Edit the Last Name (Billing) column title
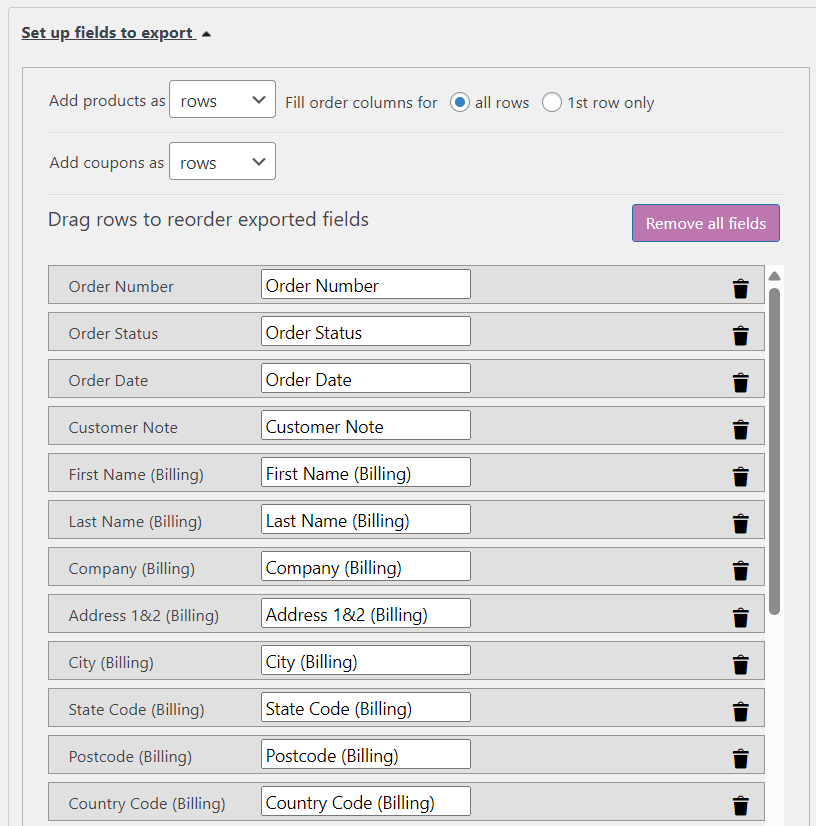816x826 pixels. 365,520
